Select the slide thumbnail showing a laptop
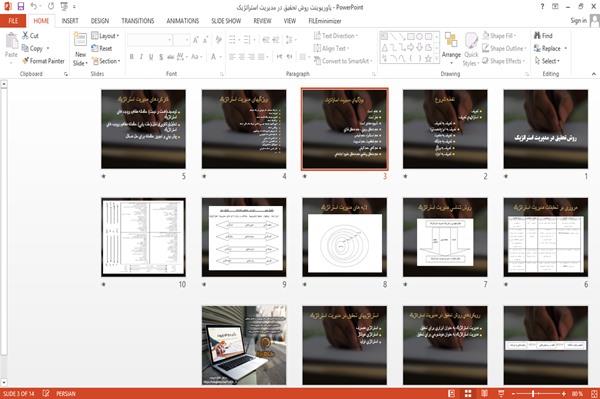 244,345
